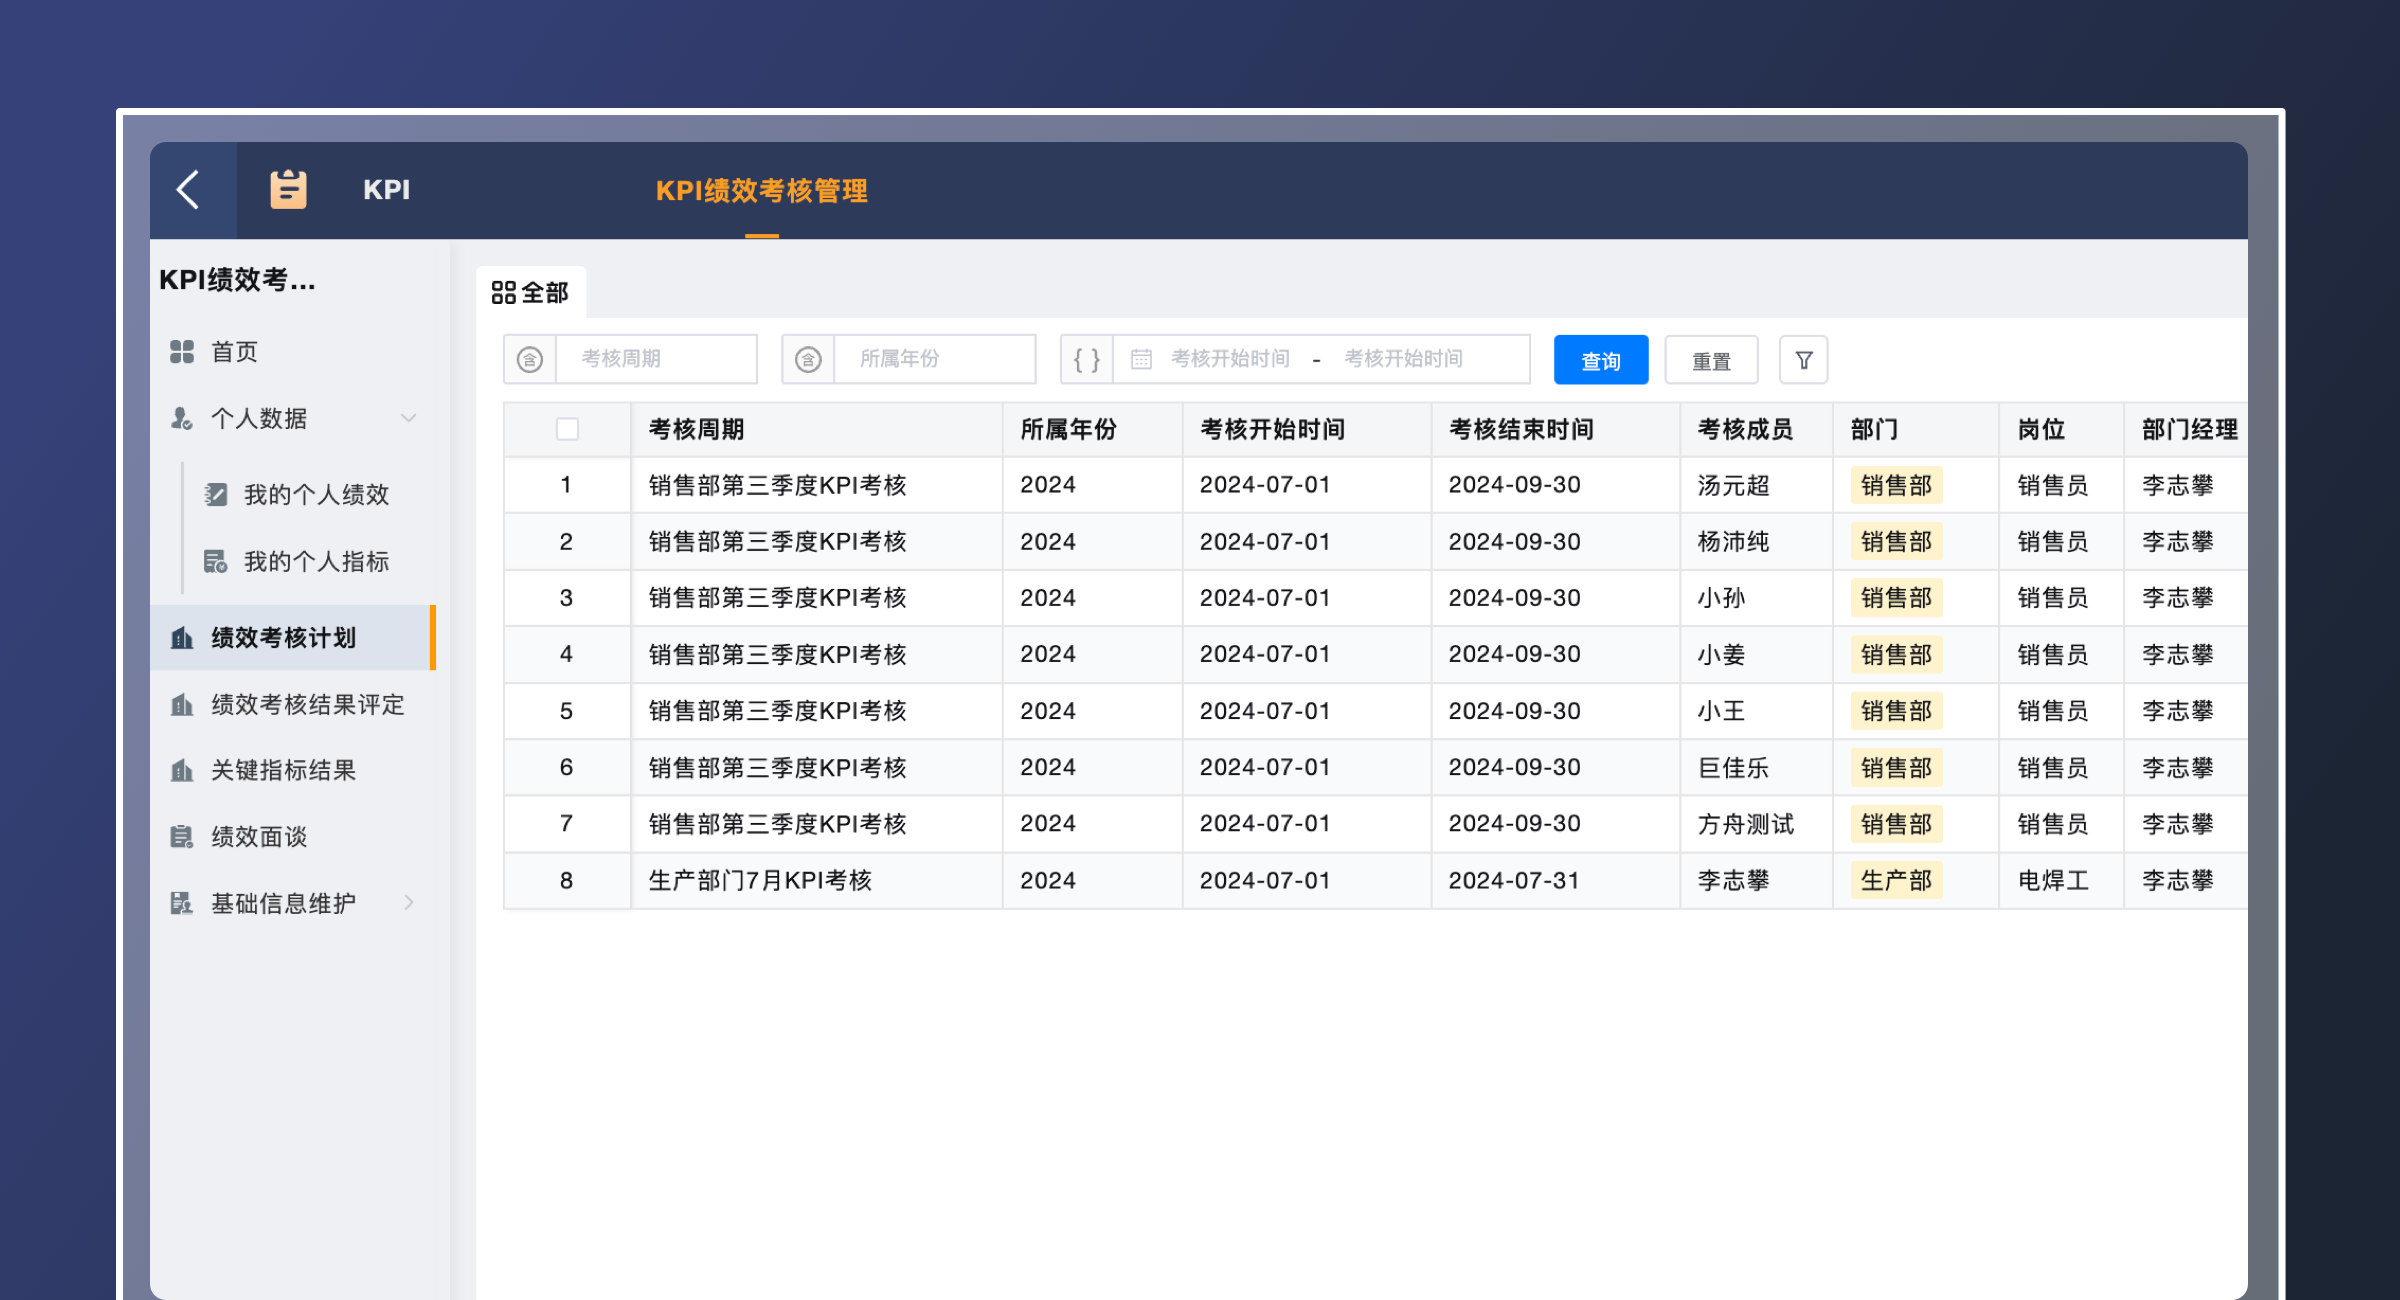Switch to the KPI绩效考核管理 tab
The width and height of the screenshot is (2400, 1300).
762,192
